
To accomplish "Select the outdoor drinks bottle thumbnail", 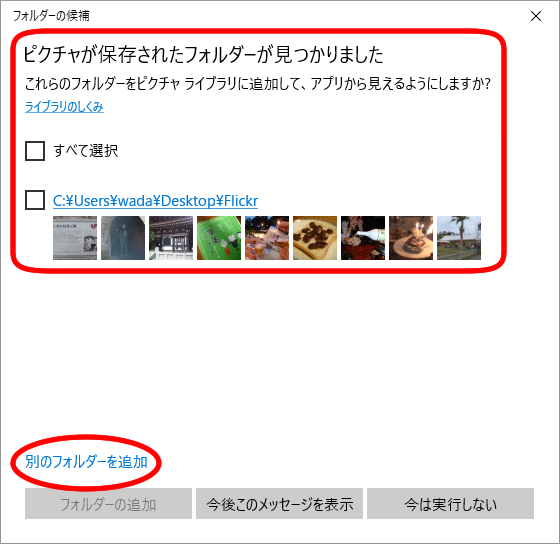I will [267, 238].
